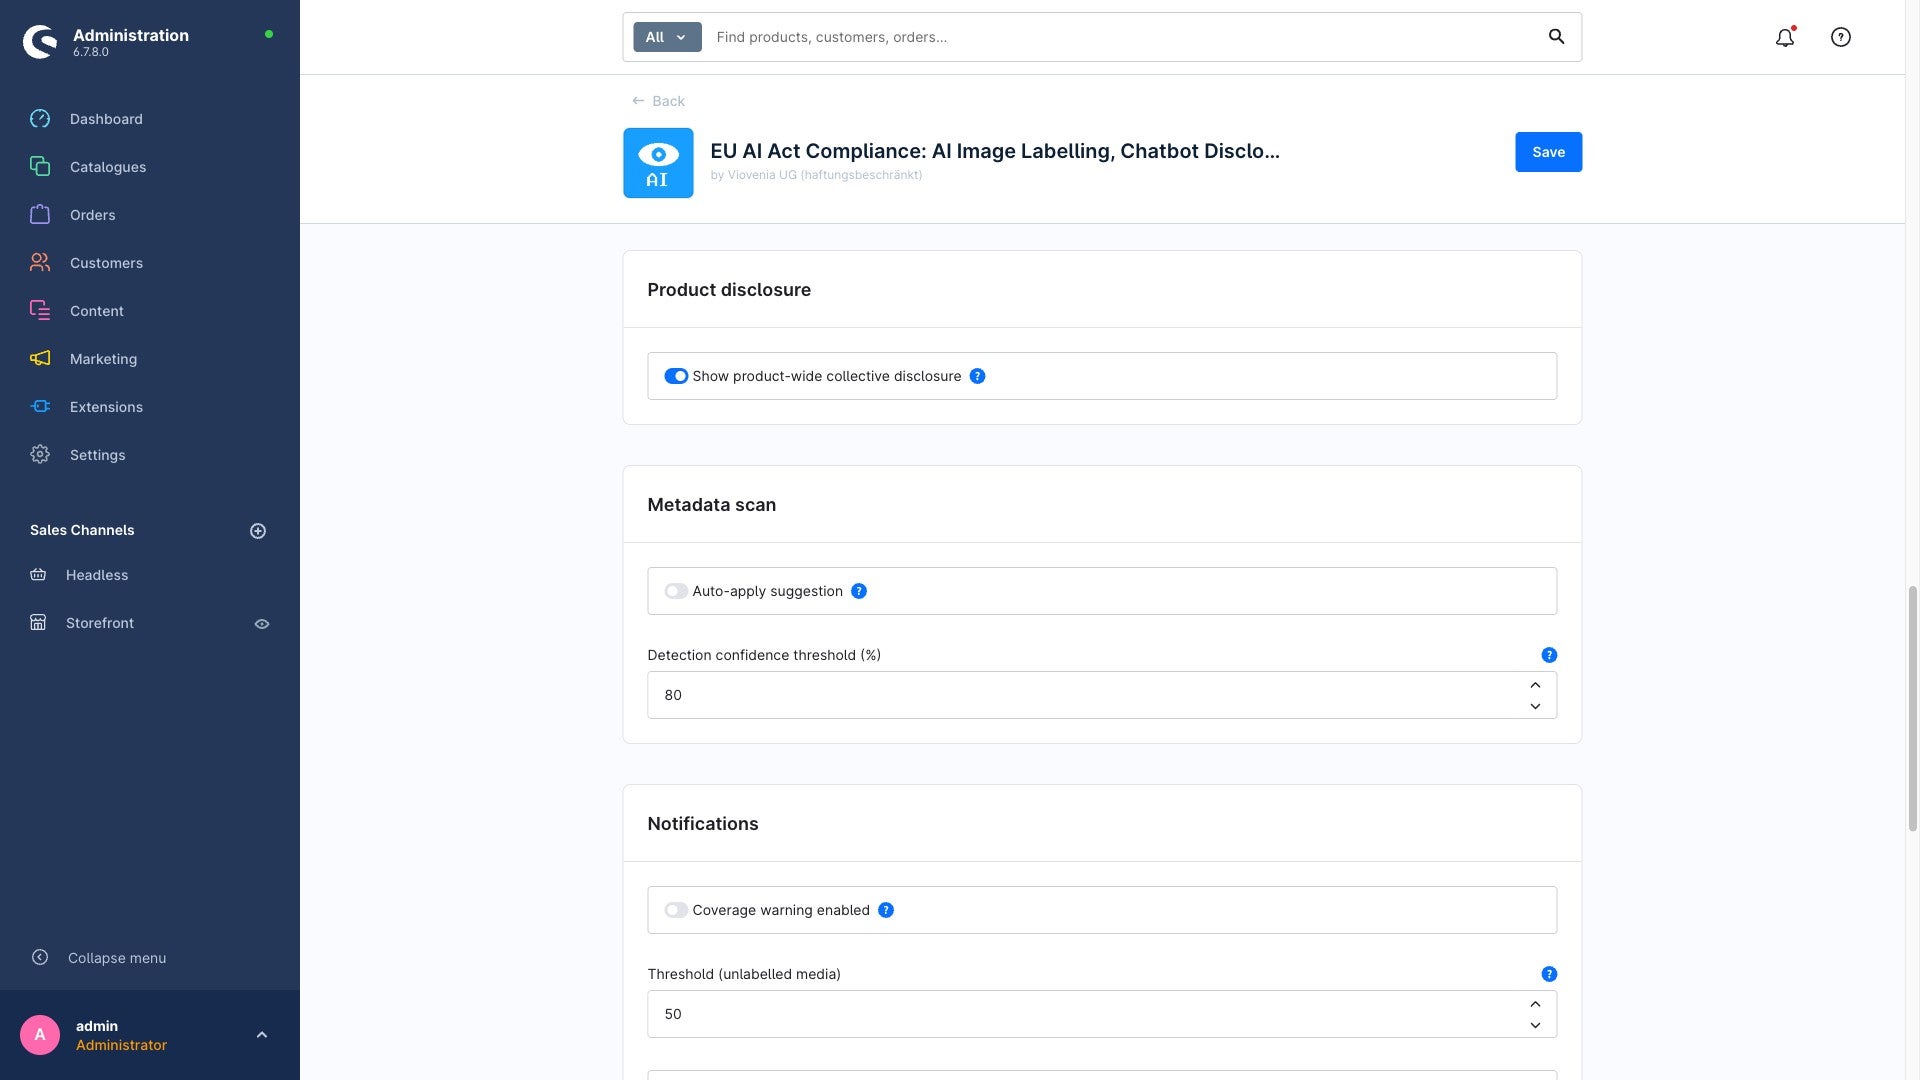
Task: Open the Headless sales channel
Action: coord(97,575)
